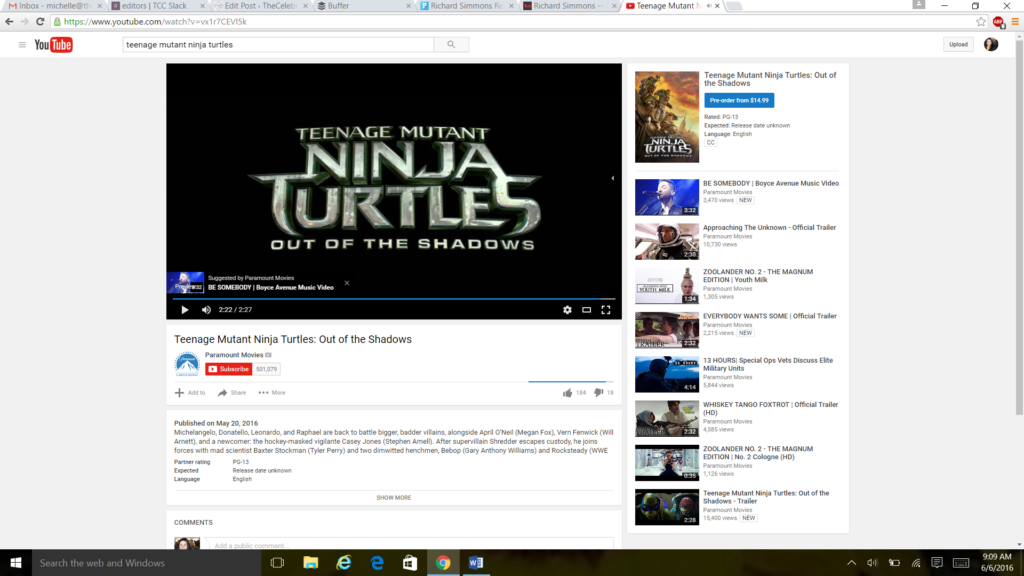Bookmark page with the star icon

tap(980, 21)
